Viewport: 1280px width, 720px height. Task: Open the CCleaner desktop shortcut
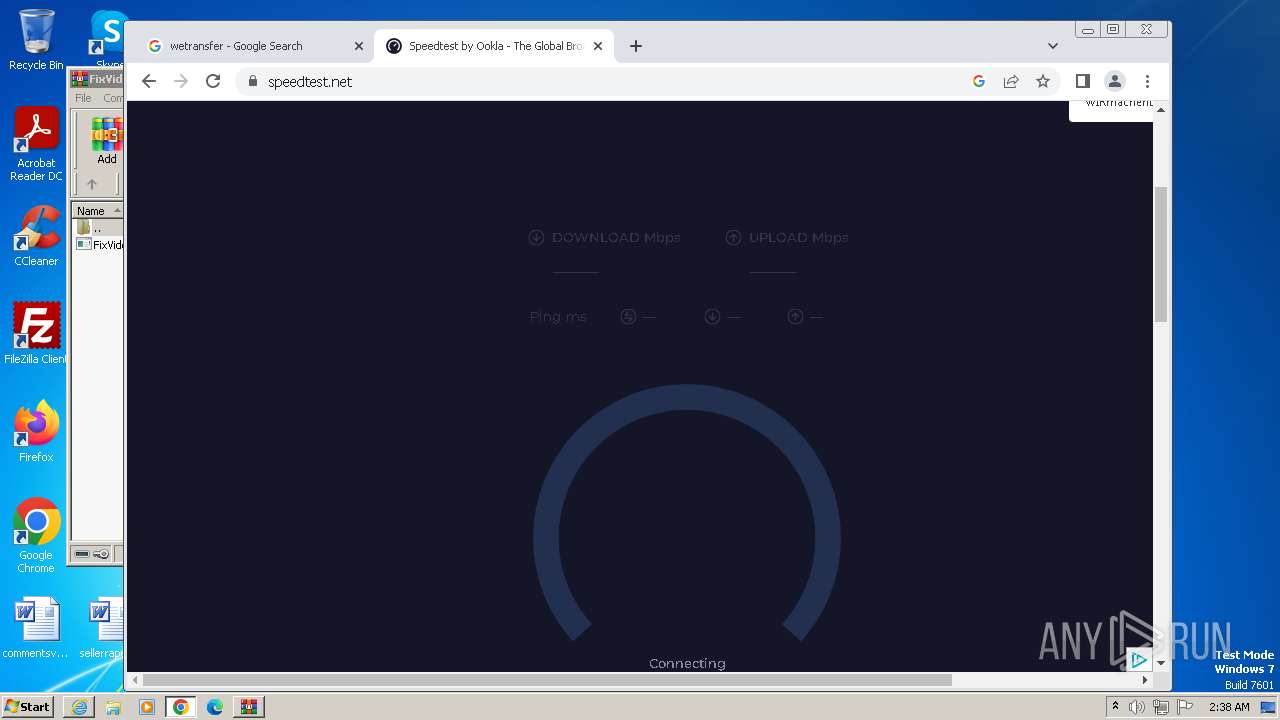(36, 236)
